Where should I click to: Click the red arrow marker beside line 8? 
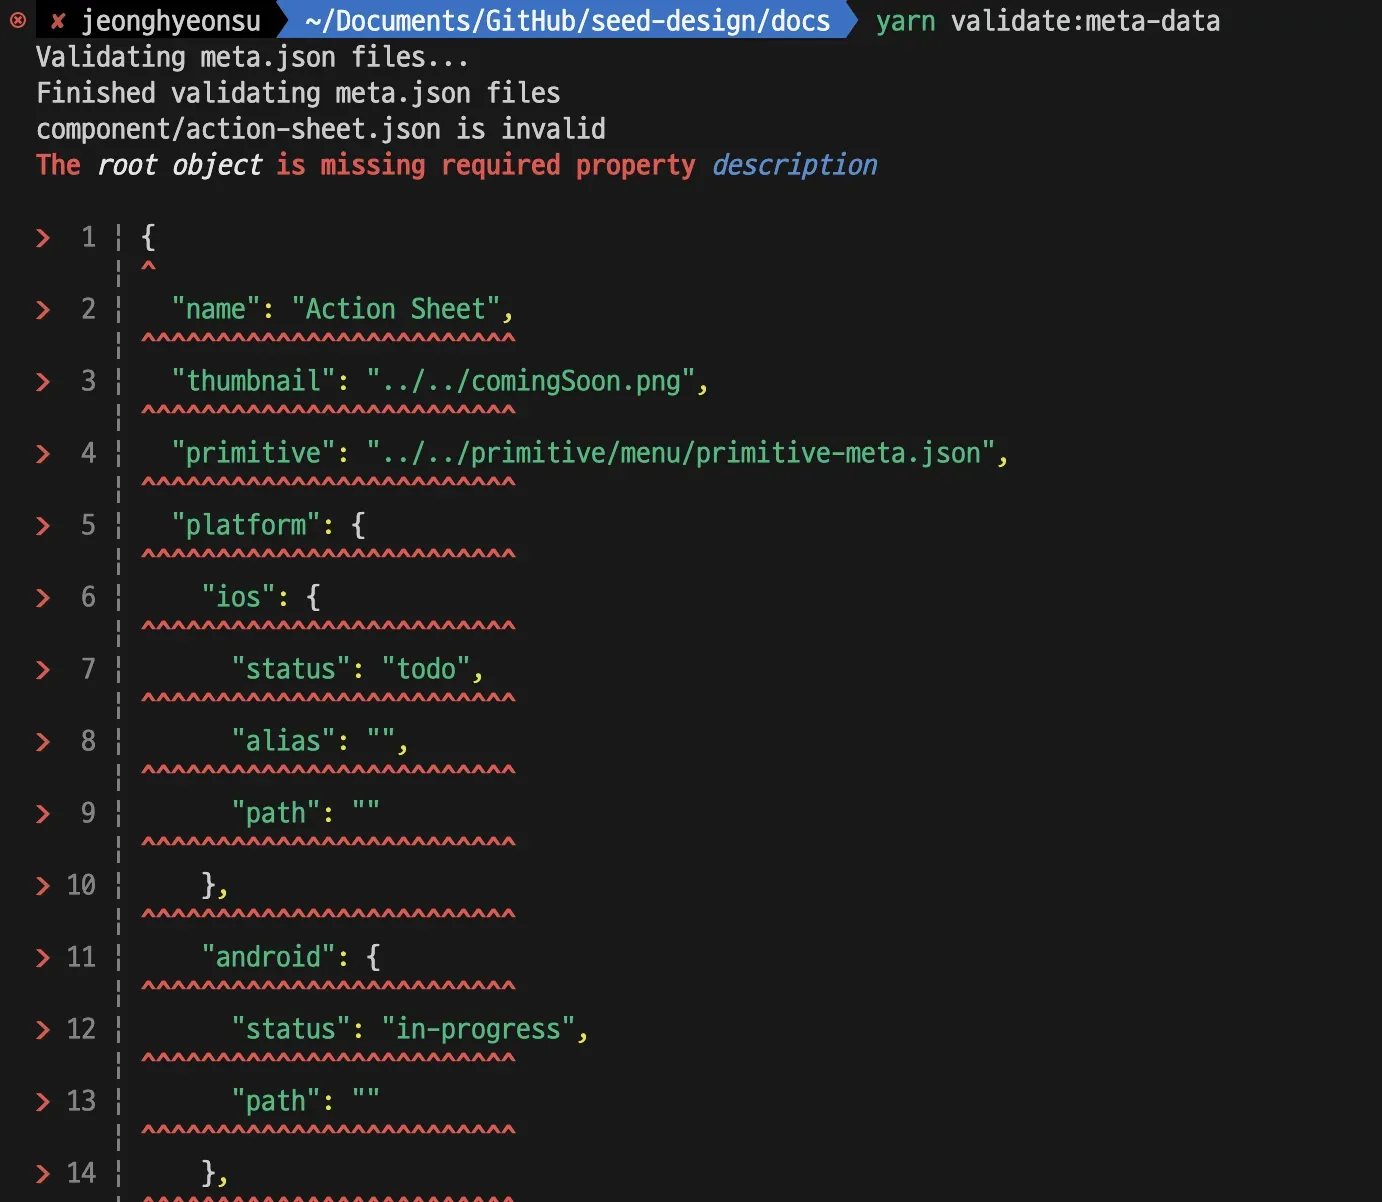pyautogui.click(x=43, y=742)
